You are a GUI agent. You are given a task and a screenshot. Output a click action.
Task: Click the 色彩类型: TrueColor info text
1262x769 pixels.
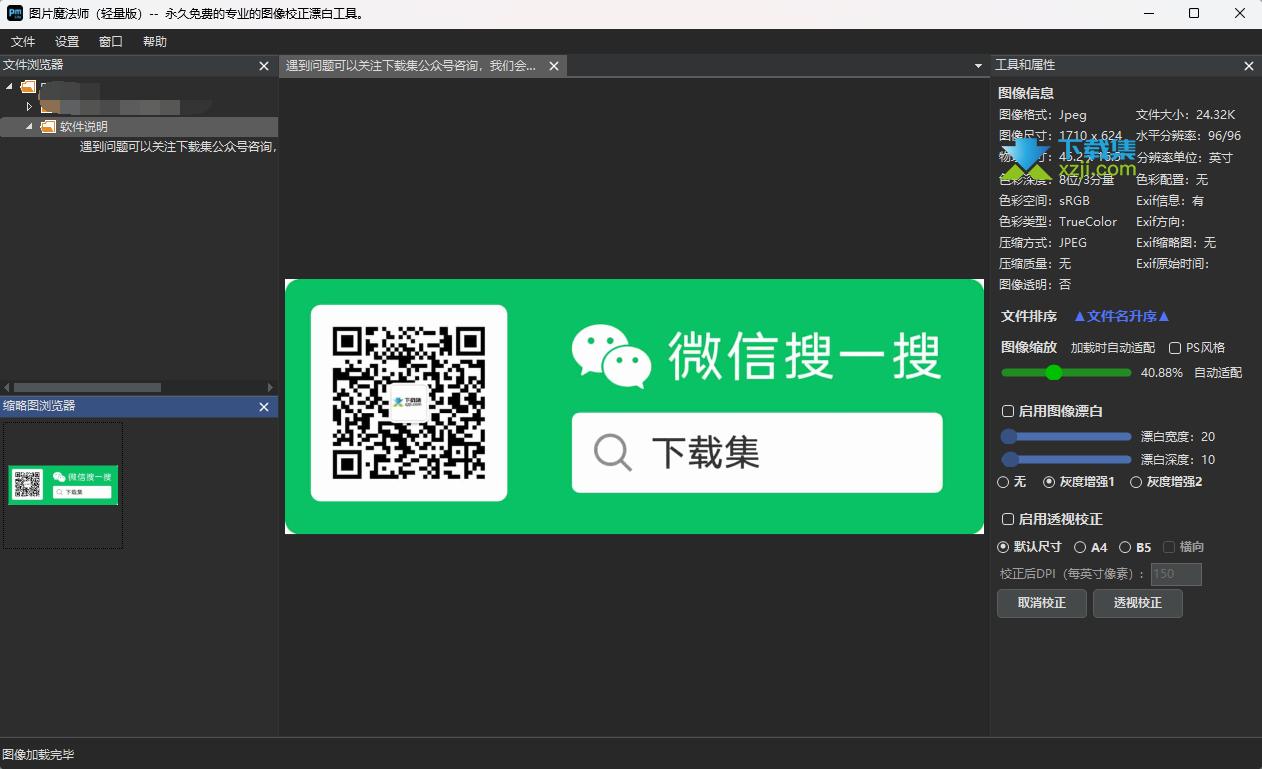click(x=1057, y=222)
